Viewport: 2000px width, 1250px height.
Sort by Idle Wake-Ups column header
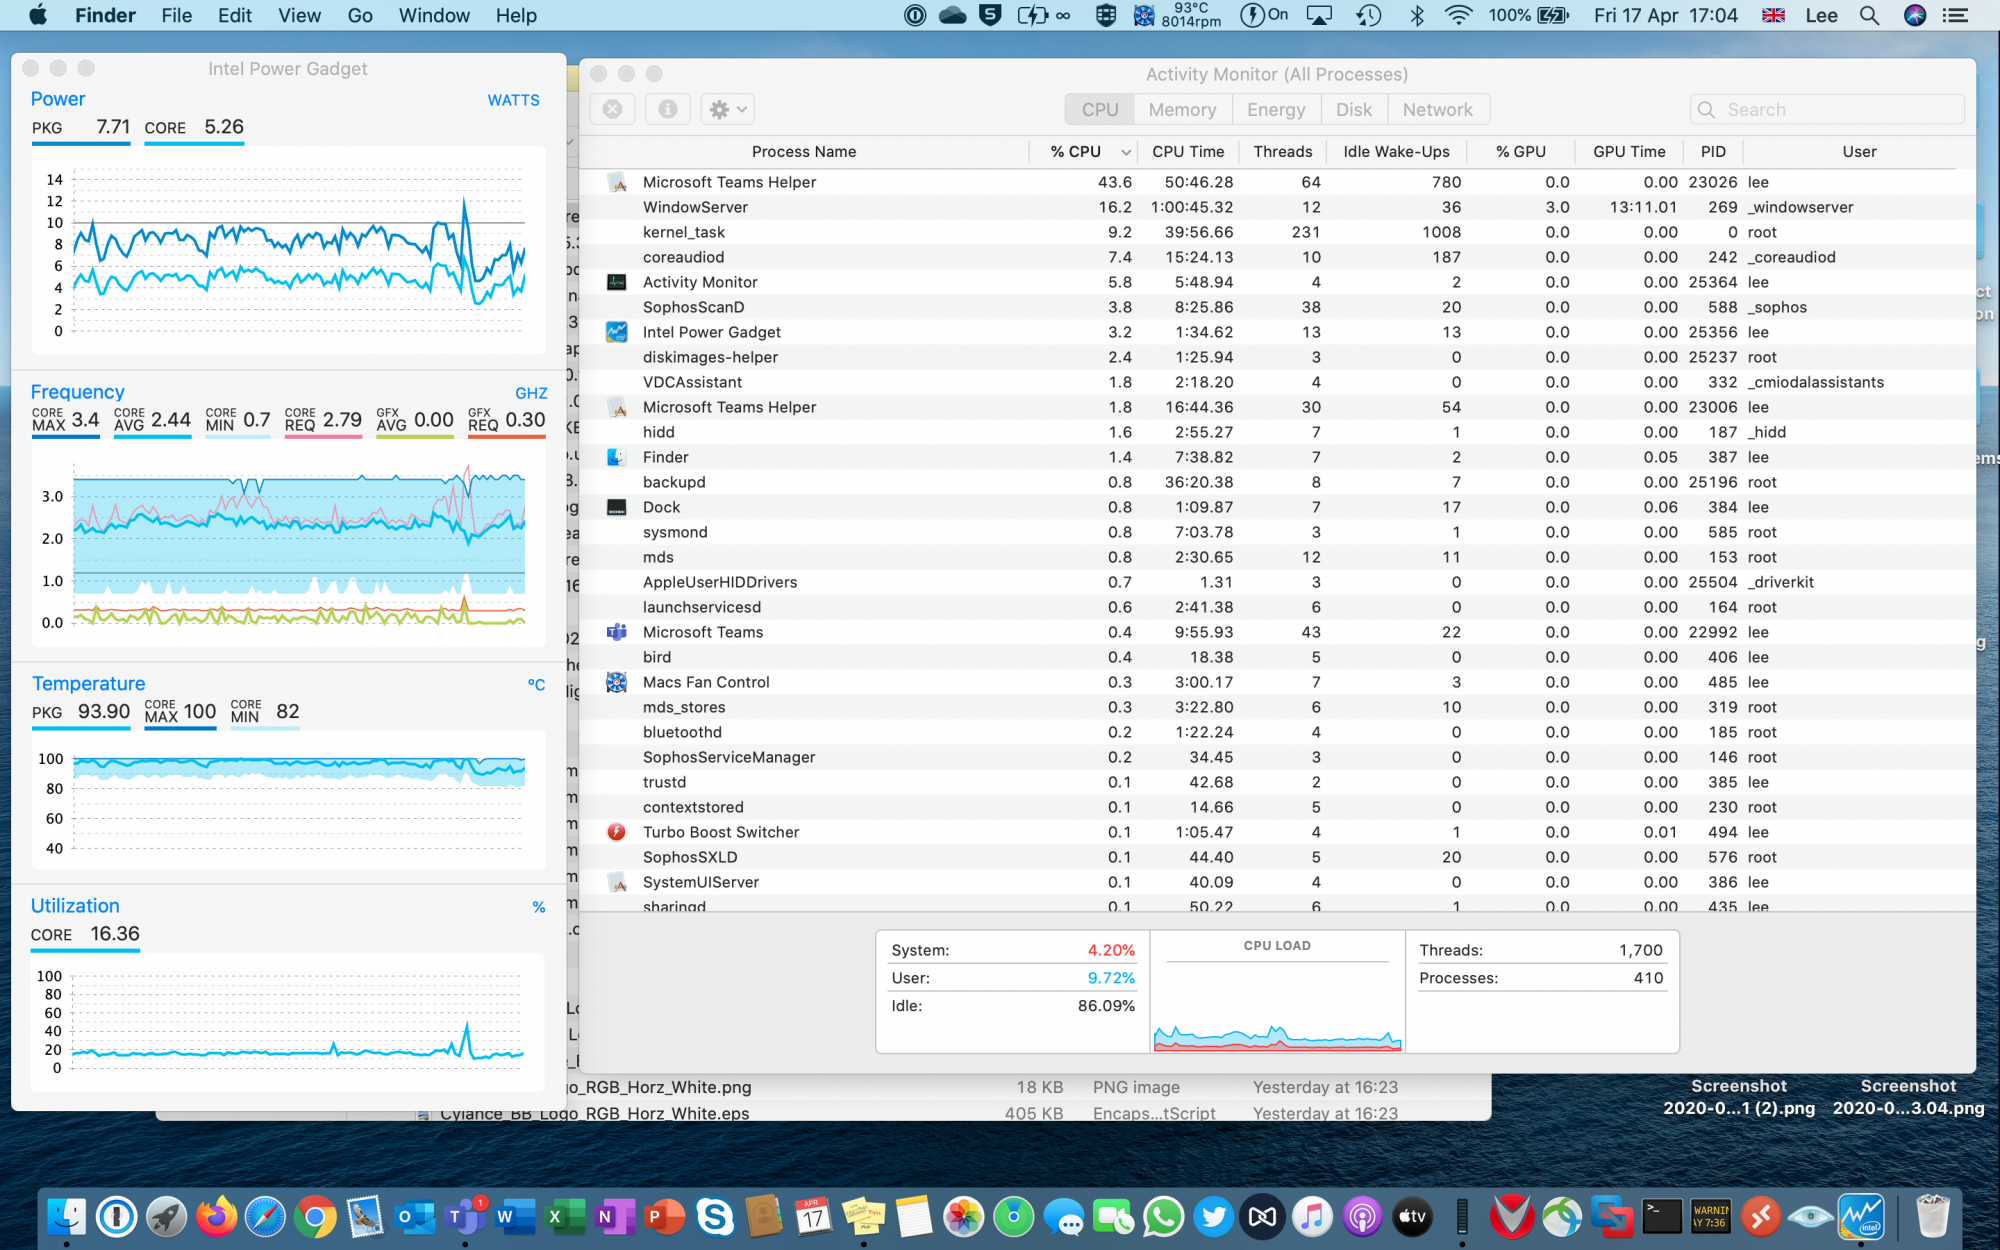coord(1396,152)
